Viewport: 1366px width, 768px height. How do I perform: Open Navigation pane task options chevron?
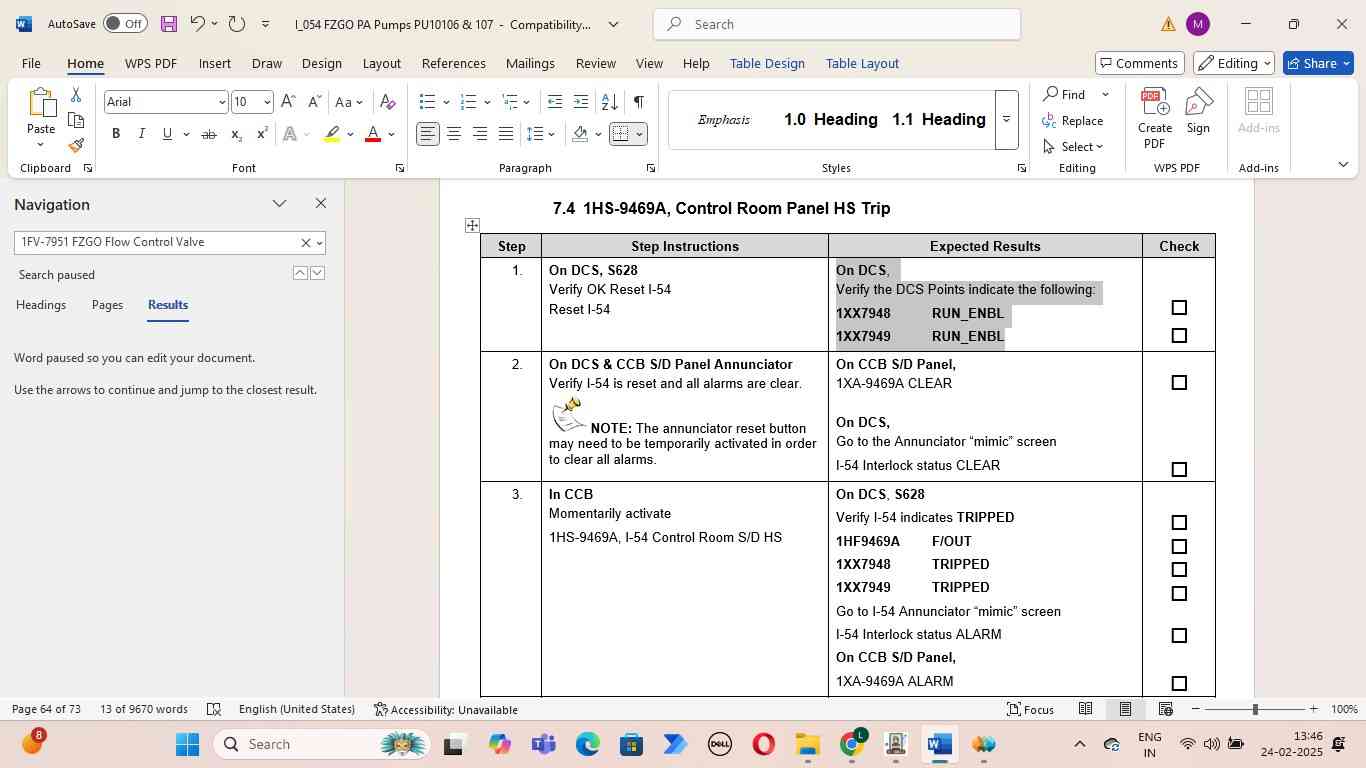click(279, 204)
